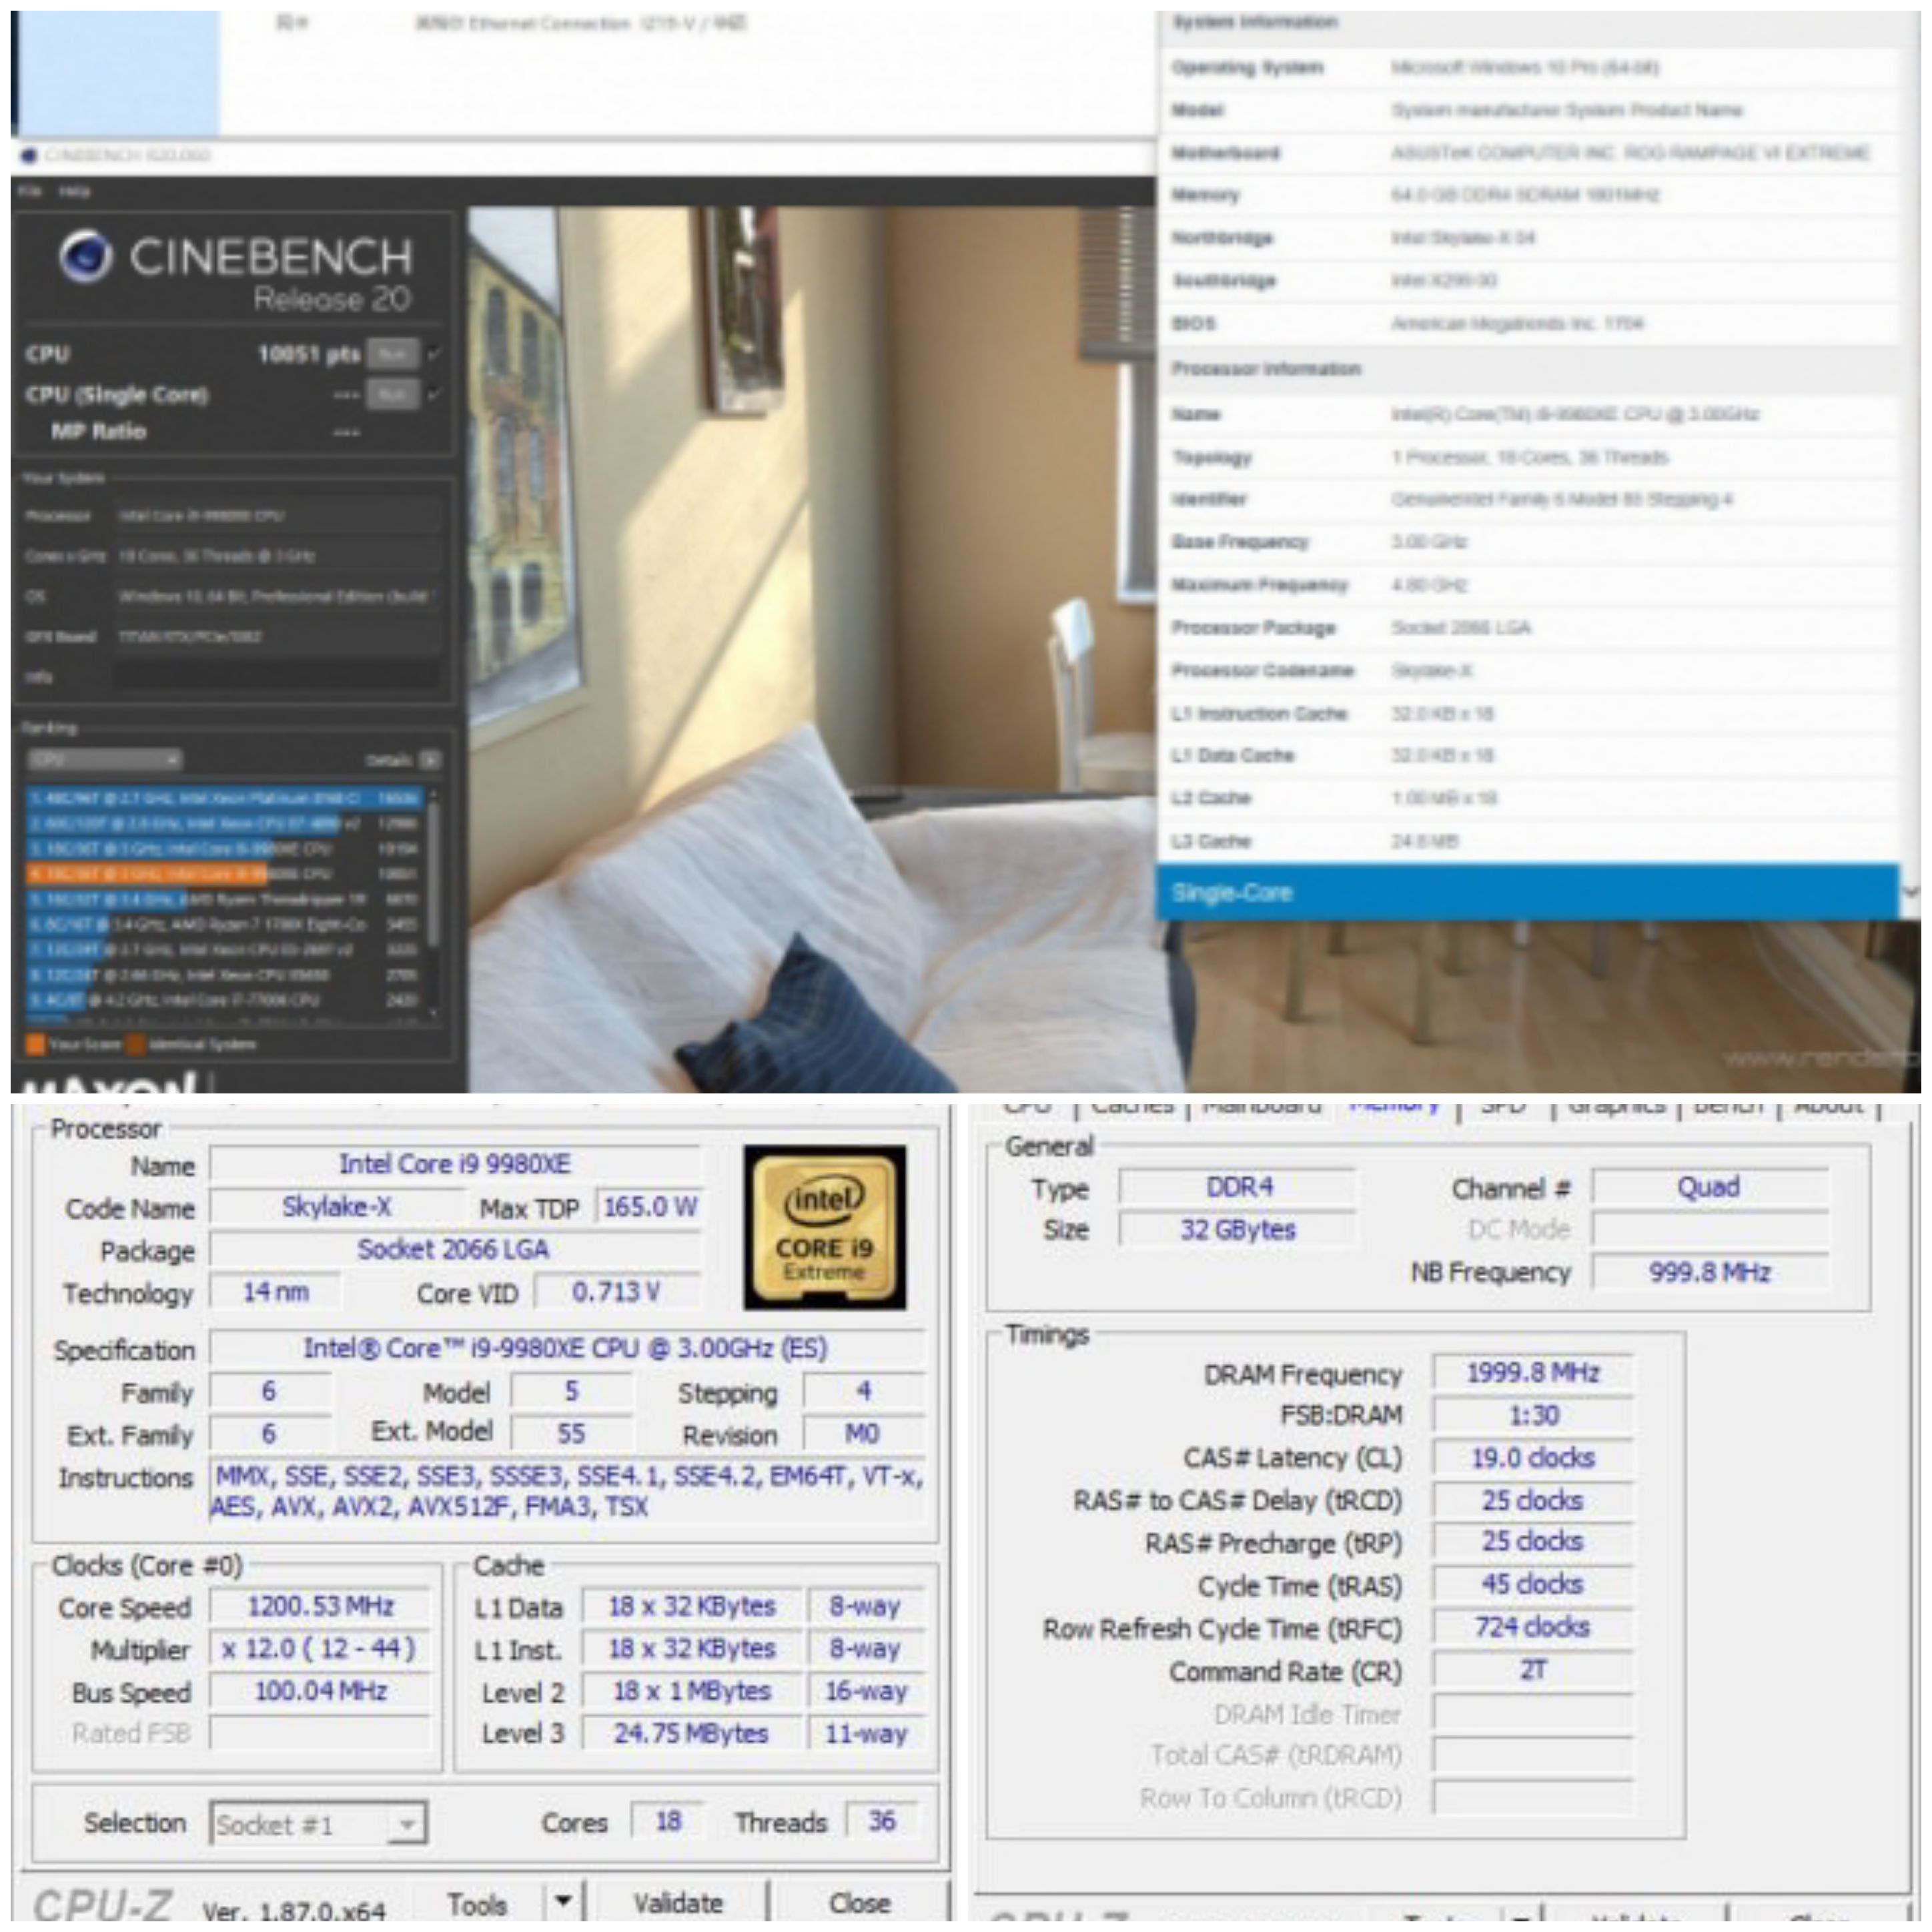Run the CPU (Single Core) benchmark
The width and height of the screenshot is (1932, 1932).
pos(392,395)
